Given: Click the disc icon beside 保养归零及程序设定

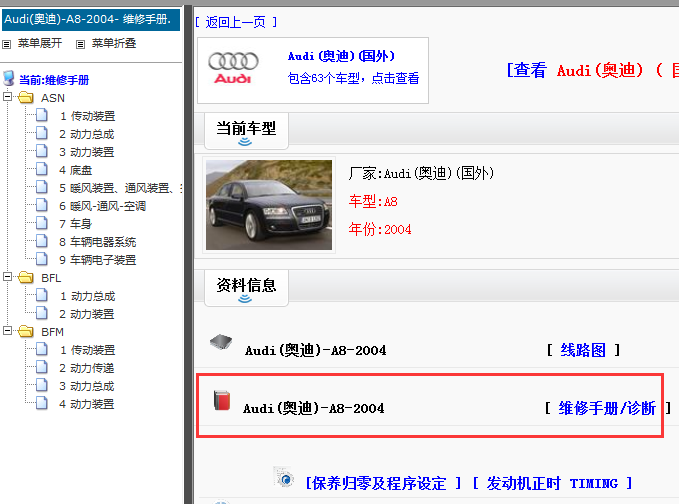Looking at the screenshot, I should pyautogui.click(x=284, y=477).
